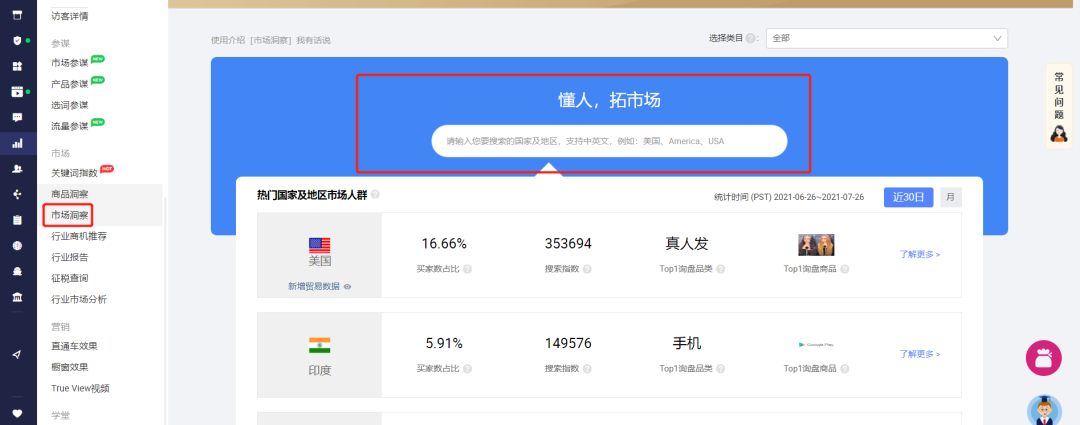Open 行业市场分析 in the sidebar
This screenshot has width=1080, height=425.
[79, 300]
